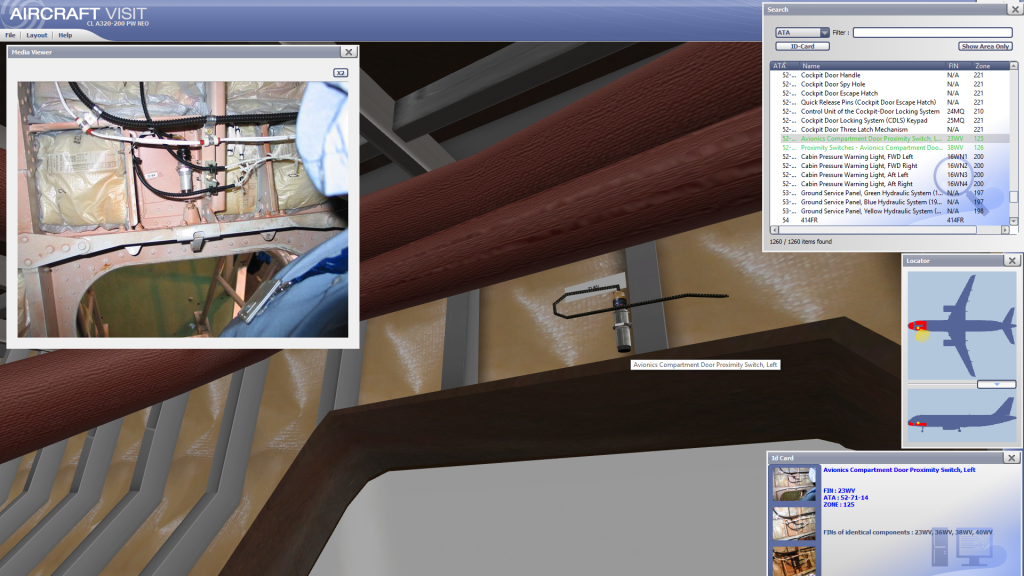Select the Avionics Compartment Door Proximity Switch row
This screenshot has width=1024, height=576.
click(x=889, y=138)
